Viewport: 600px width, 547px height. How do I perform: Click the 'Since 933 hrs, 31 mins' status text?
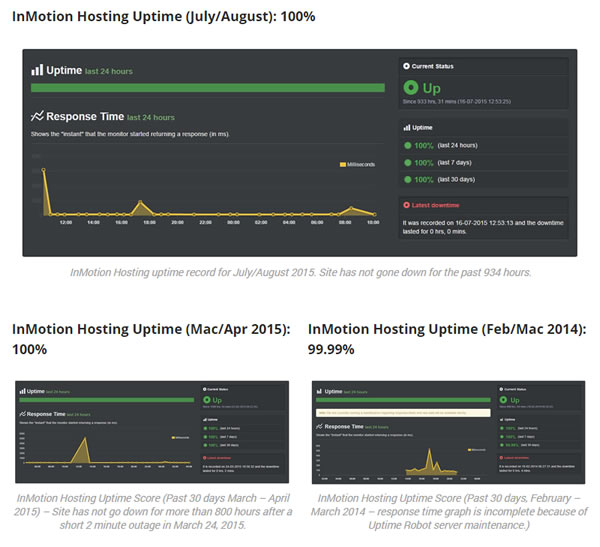pos(457,102)
